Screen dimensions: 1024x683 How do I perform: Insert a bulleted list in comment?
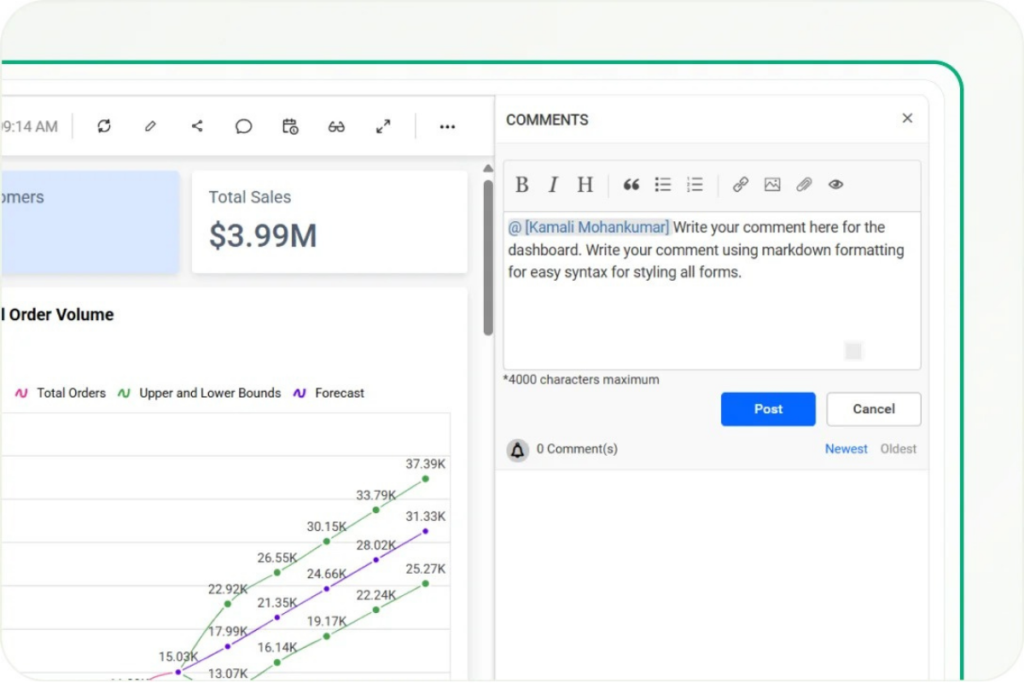pyautogui.click(x=663, y=185)
